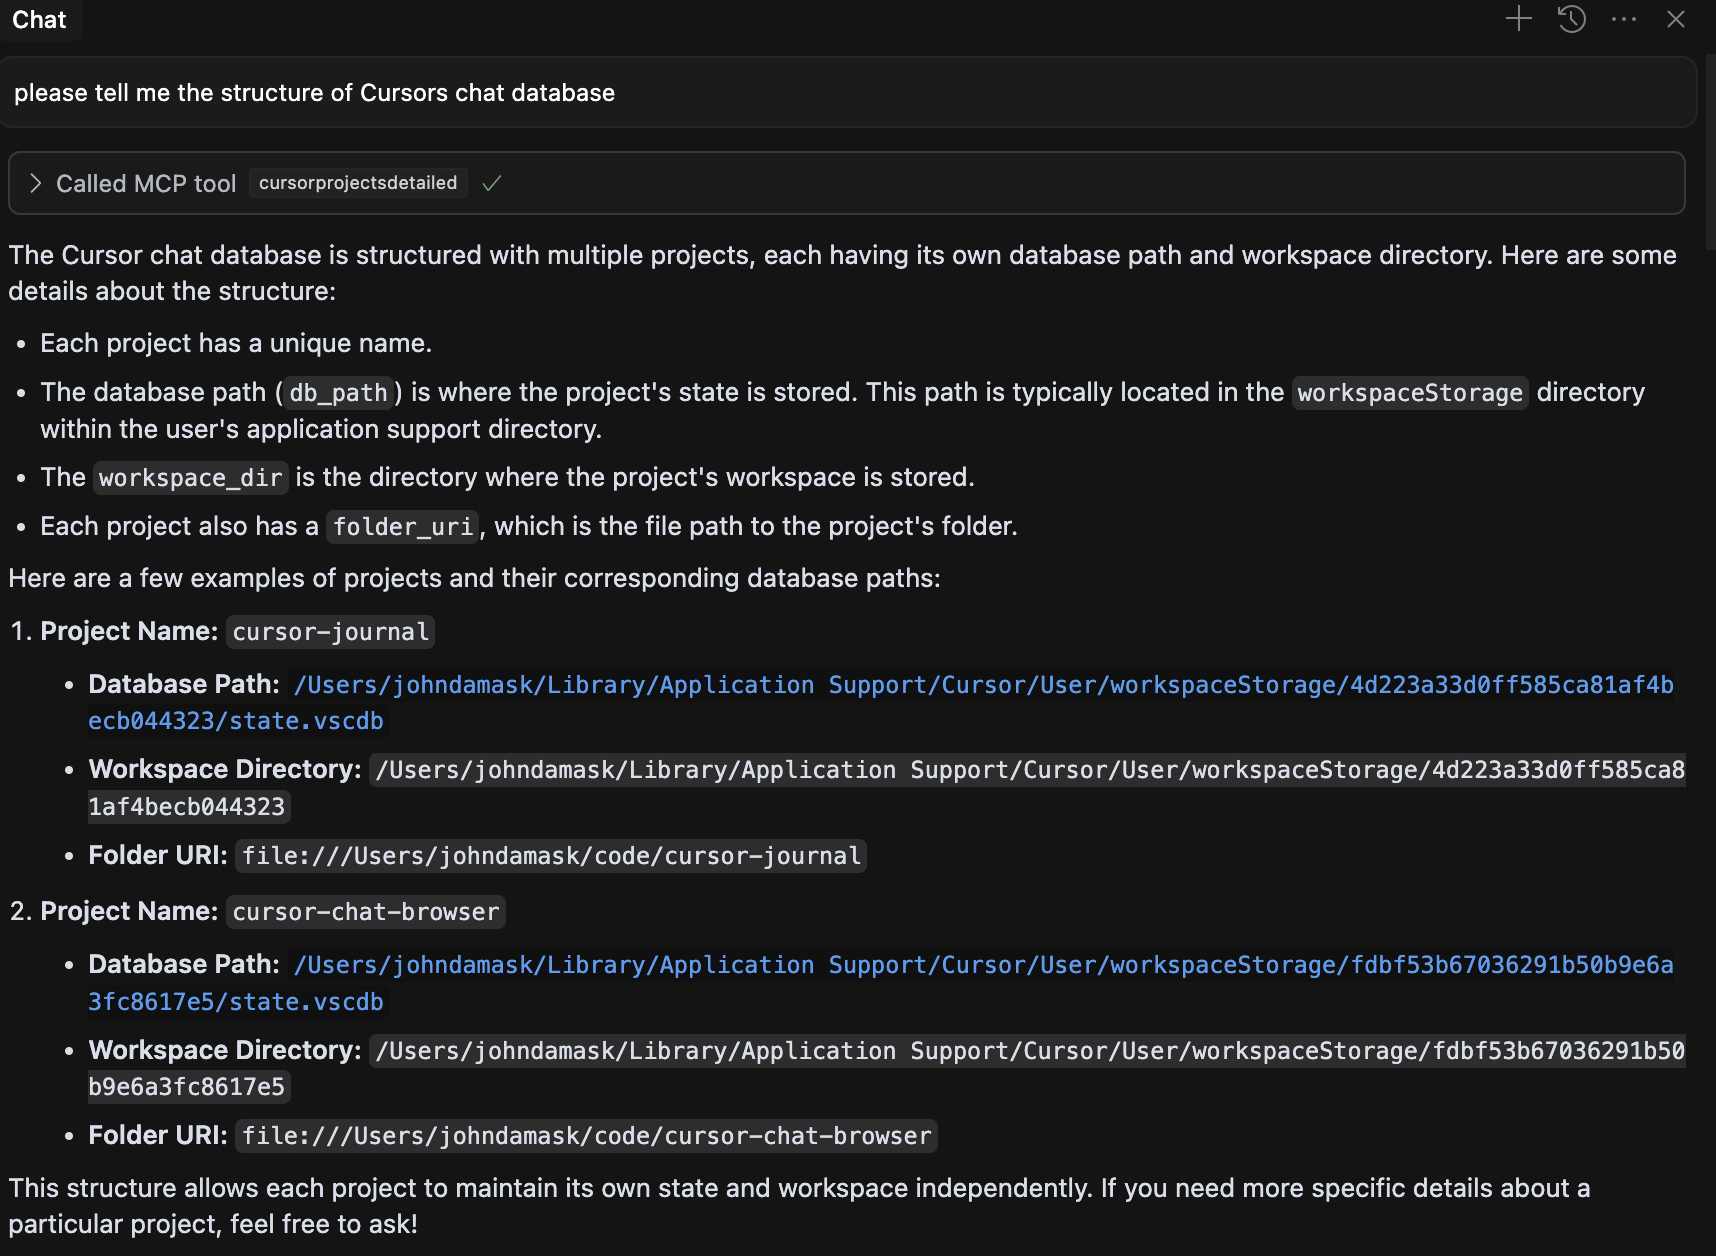Image resolution: width=1716 pixels, height=1256 pixels.
Task: Click the green checkmark beside cursorprojectsdetailed
Action: tap(491, 183)
